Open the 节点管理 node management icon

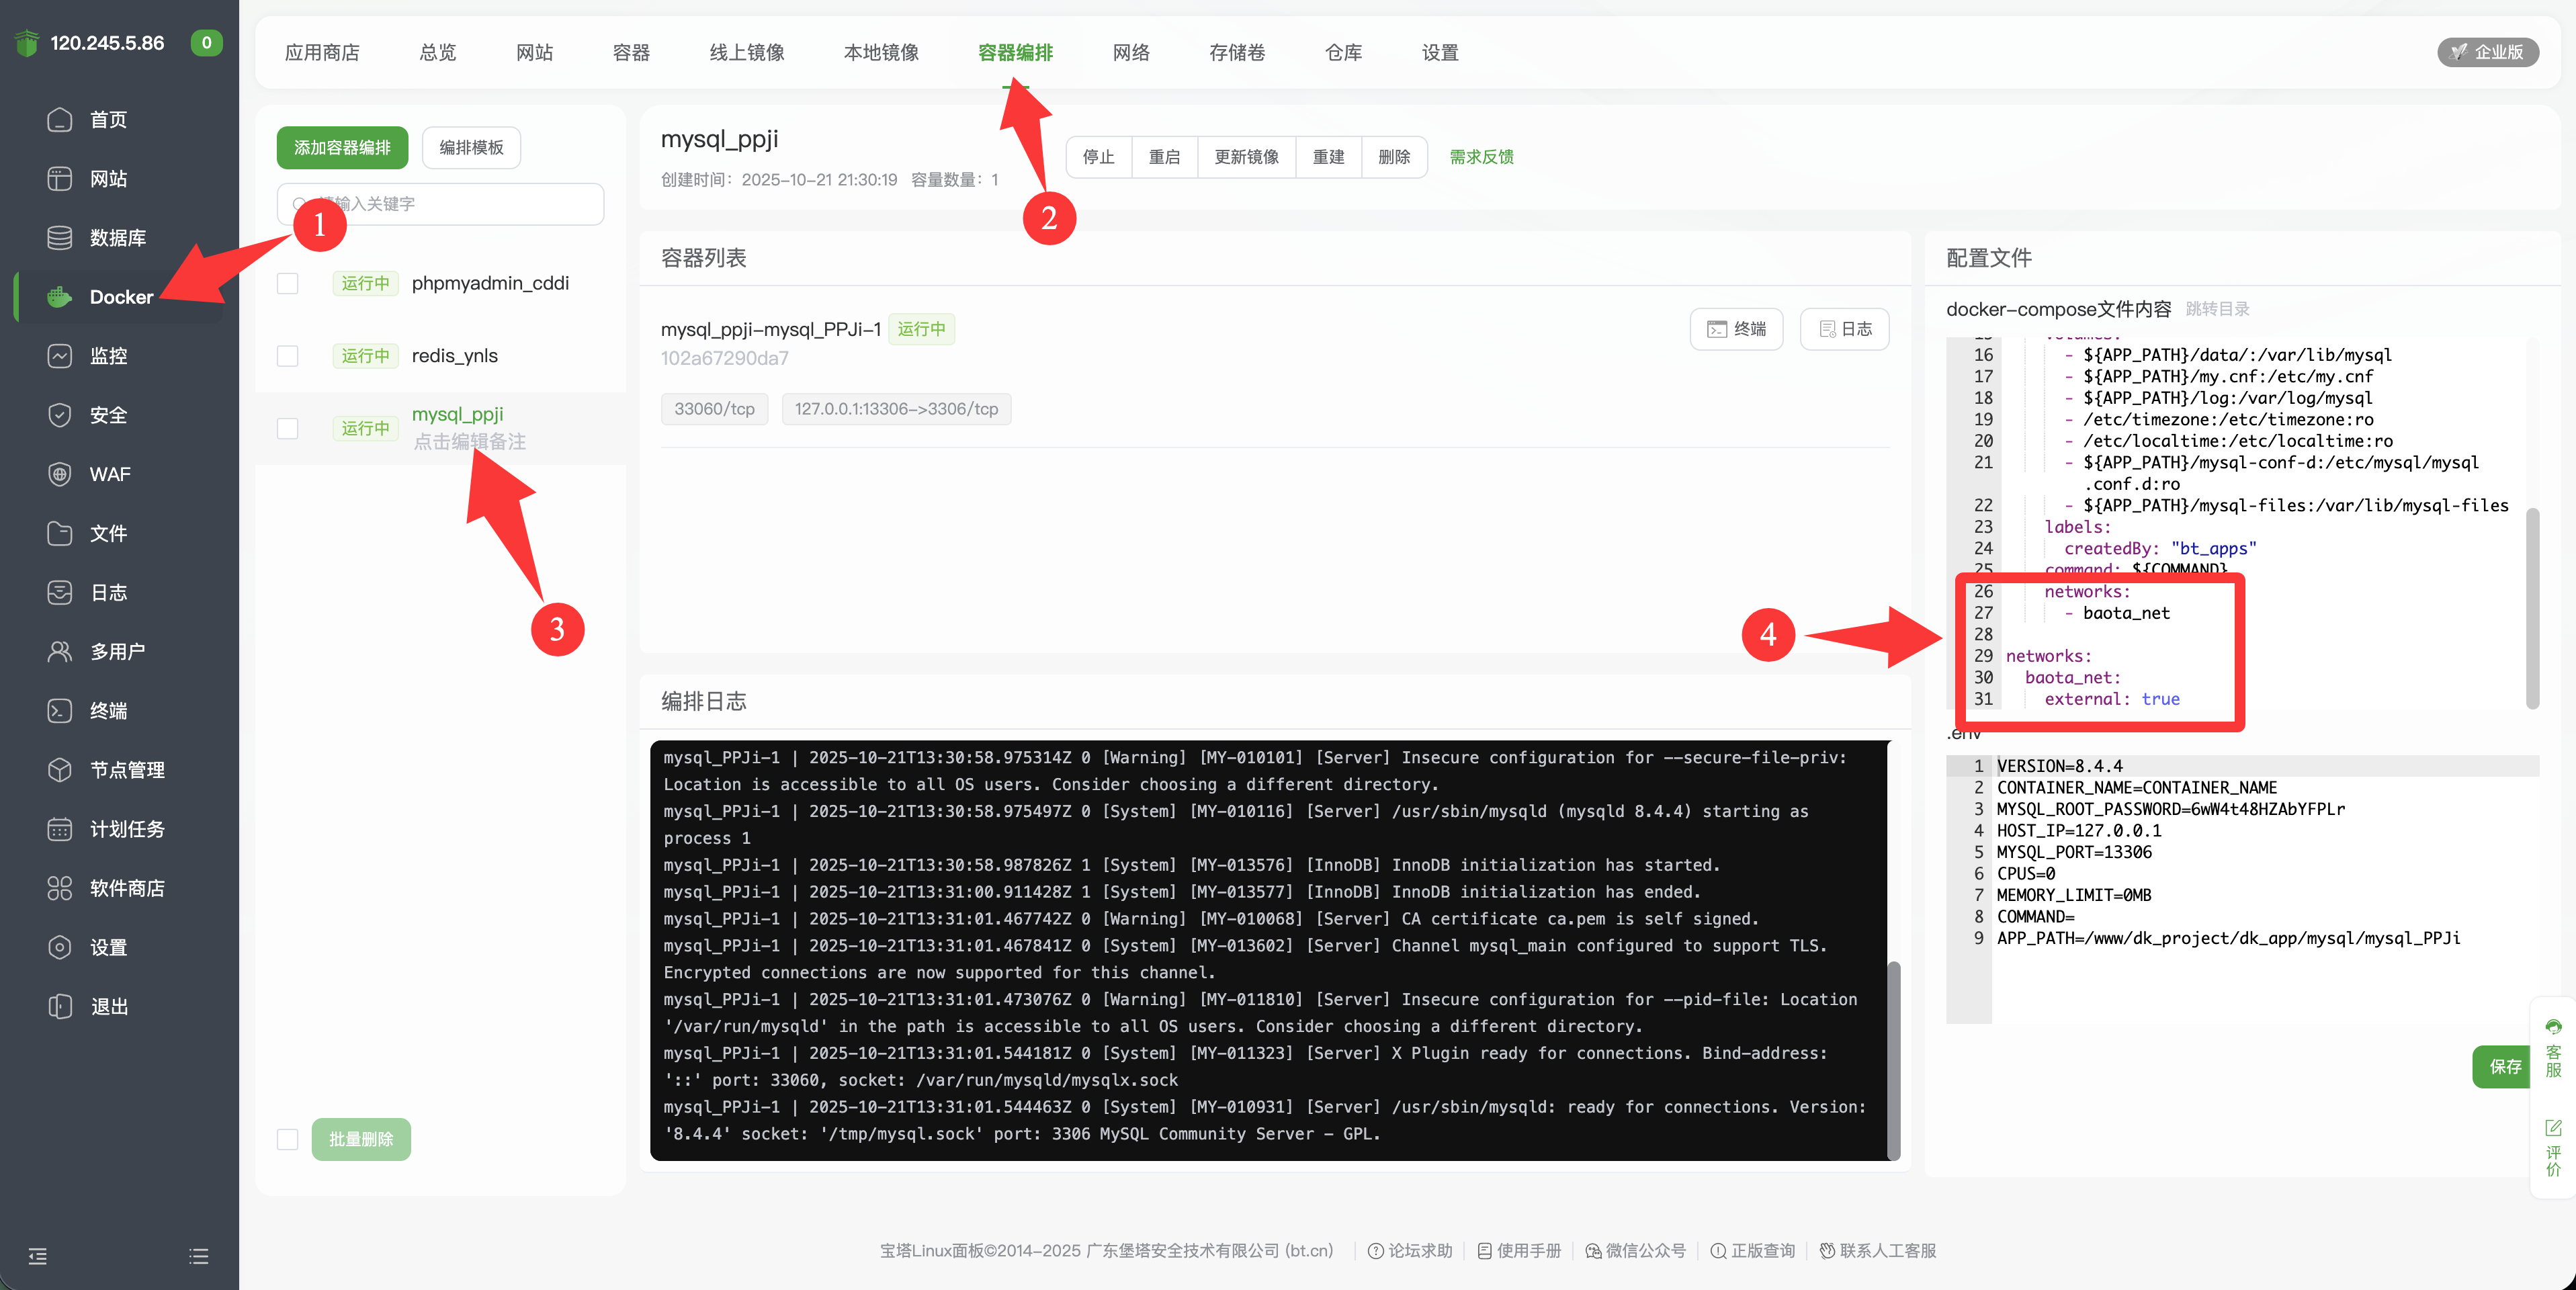coord(60,770)
